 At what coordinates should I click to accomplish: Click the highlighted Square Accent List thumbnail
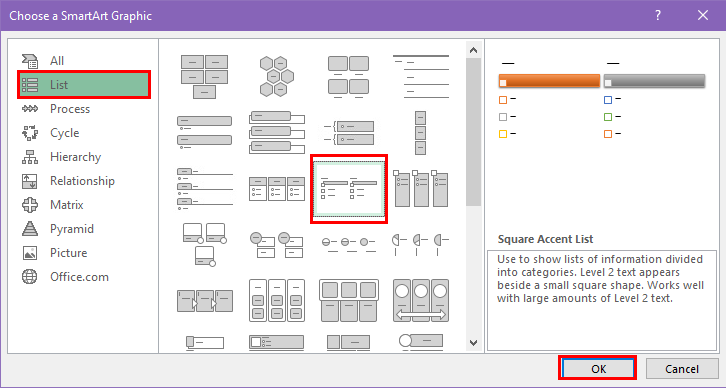tap(349, 189)
